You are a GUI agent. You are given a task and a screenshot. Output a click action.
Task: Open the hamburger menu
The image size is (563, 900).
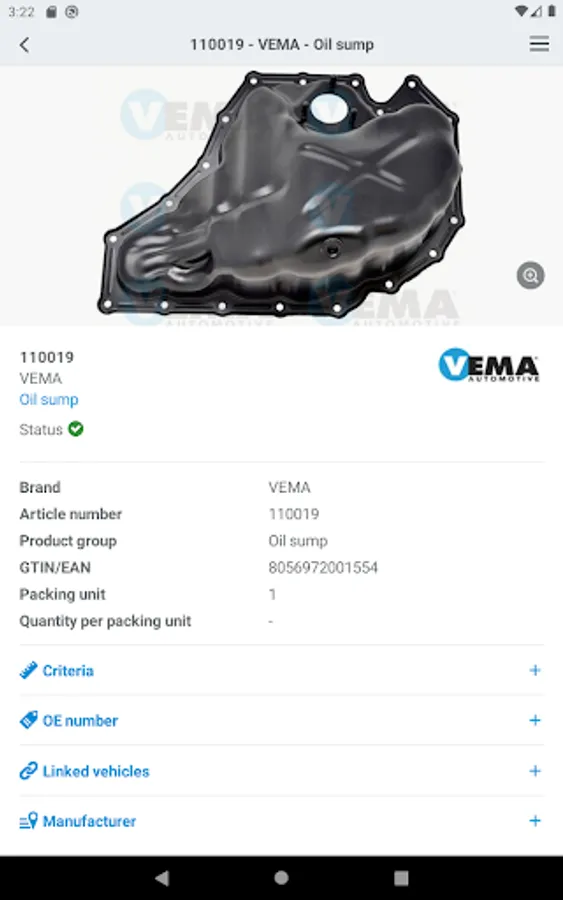tap(539, 44)
